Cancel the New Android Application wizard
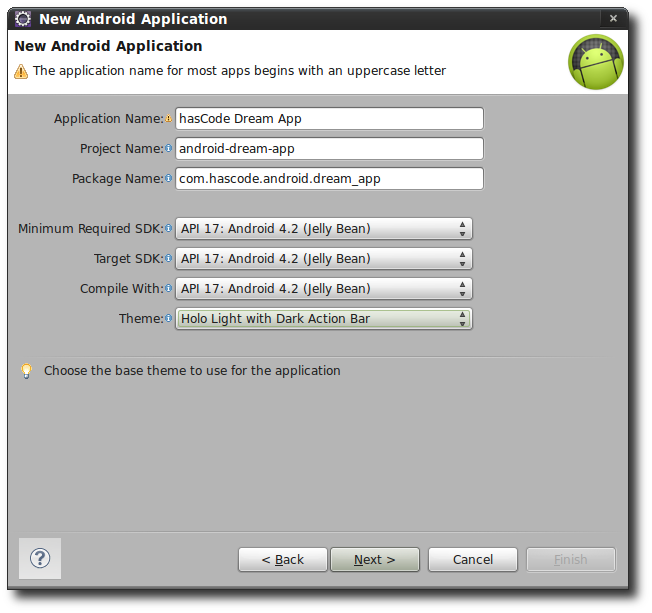652x613 pixels. coord(473,559)
